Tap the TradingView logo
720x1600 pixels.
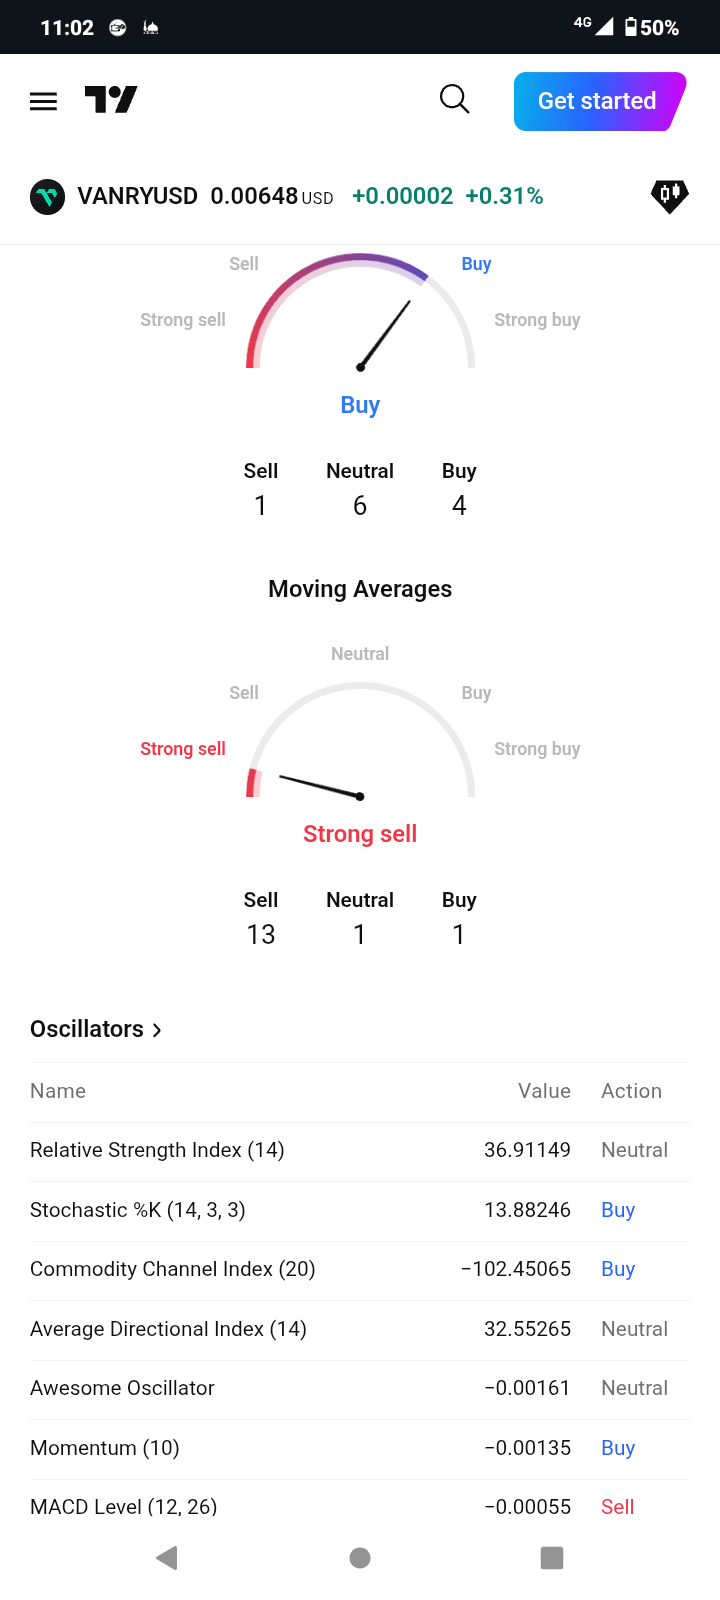(111, 100)
